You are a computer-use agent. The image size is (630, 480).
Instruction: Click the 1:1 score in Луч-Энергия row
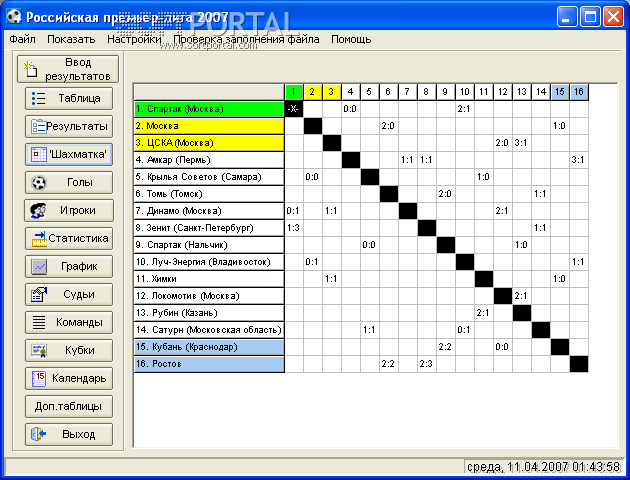[579, 262]
